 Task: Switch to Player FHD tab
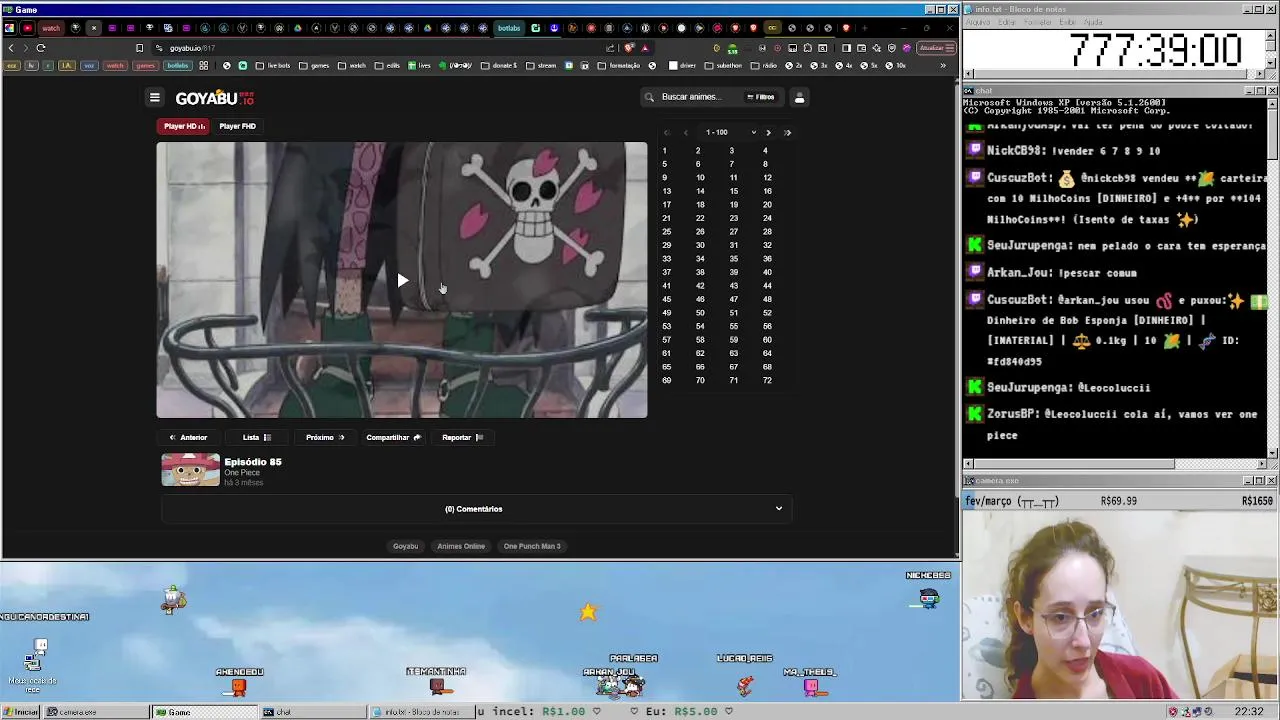click(237, 126)
